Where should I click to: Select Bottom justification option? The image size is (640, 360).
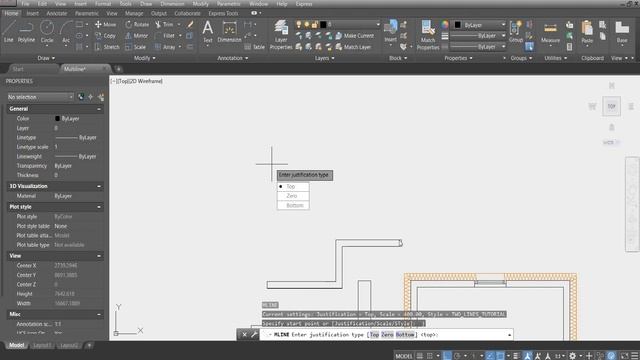[x=293, y=205]
